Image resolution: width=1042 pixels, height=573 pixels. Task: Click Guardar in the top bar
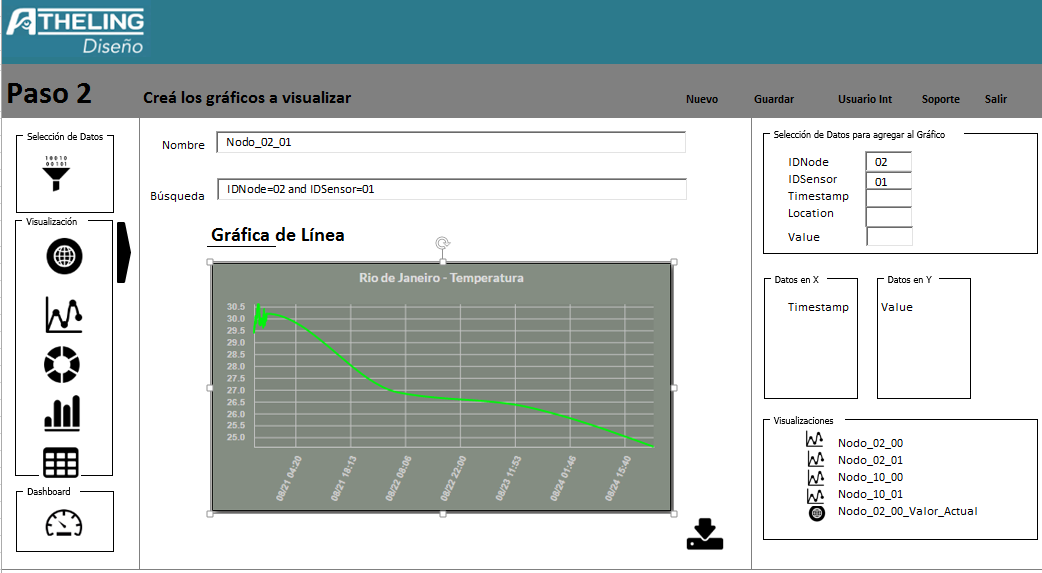point(774,99)
